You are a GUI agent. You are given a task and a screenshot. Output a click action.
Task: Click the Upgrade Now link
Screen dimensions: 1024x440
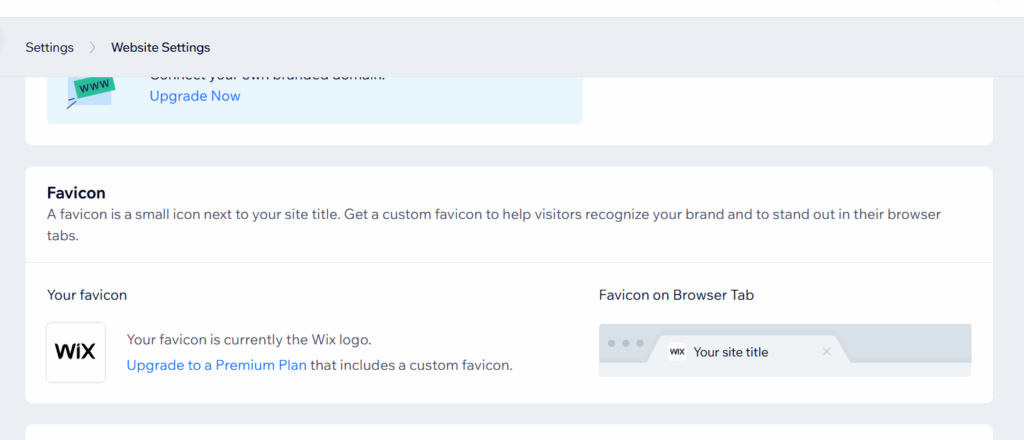pos(195,96)
